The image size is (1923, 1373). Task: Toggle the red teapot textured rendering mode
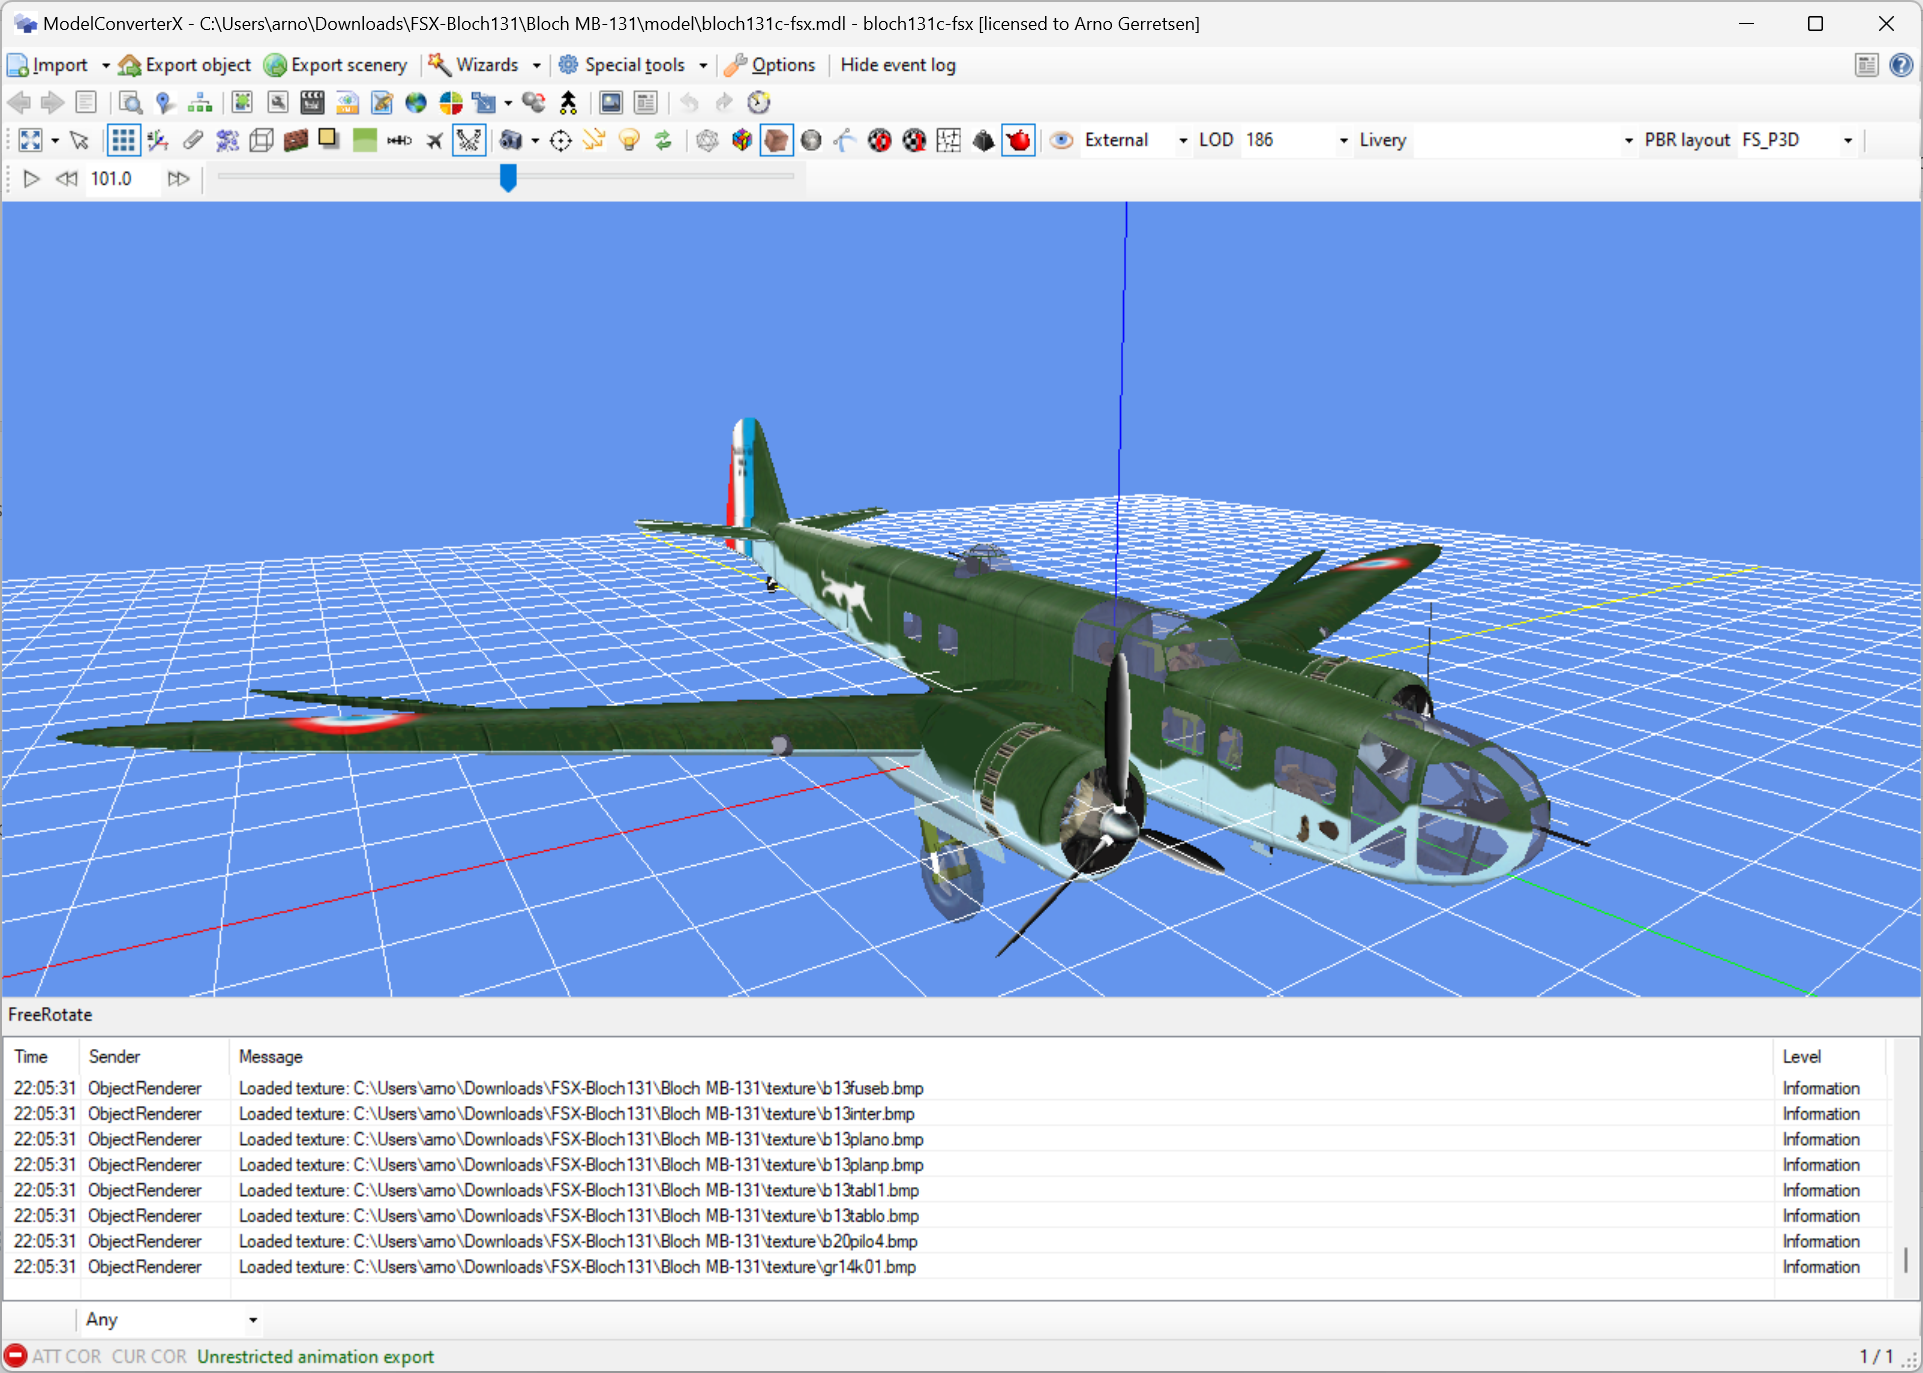pyautogui.click(x=1018, y=140)
